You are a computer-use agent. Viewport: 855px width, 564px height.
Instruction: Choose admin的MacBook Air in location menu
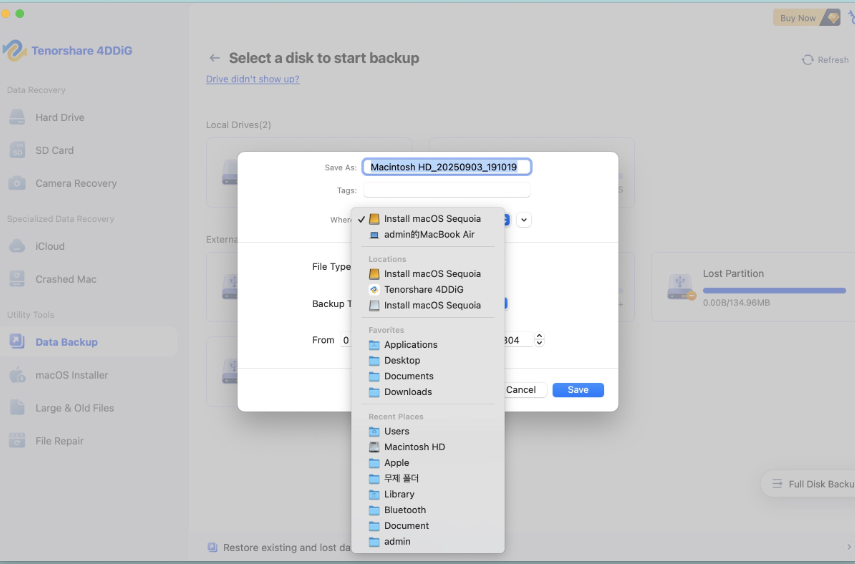(x=428, y=235)
